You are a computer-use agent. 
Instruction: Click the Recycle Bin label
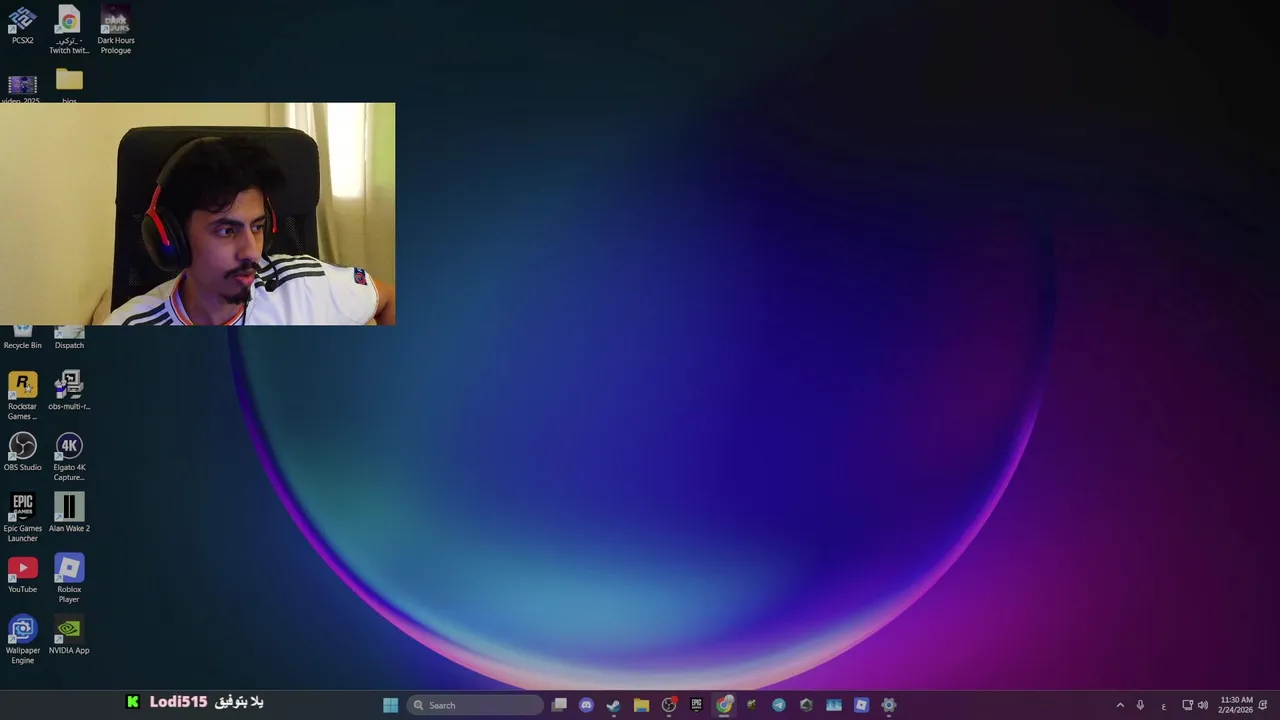[22, 345]
